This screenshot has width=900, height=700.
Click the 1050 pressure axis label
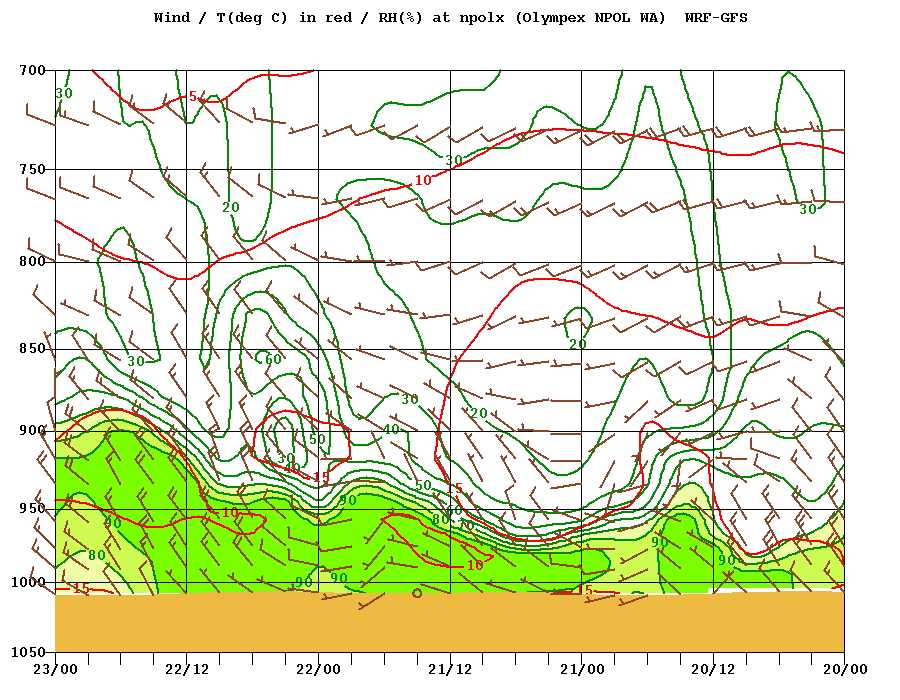28,652
